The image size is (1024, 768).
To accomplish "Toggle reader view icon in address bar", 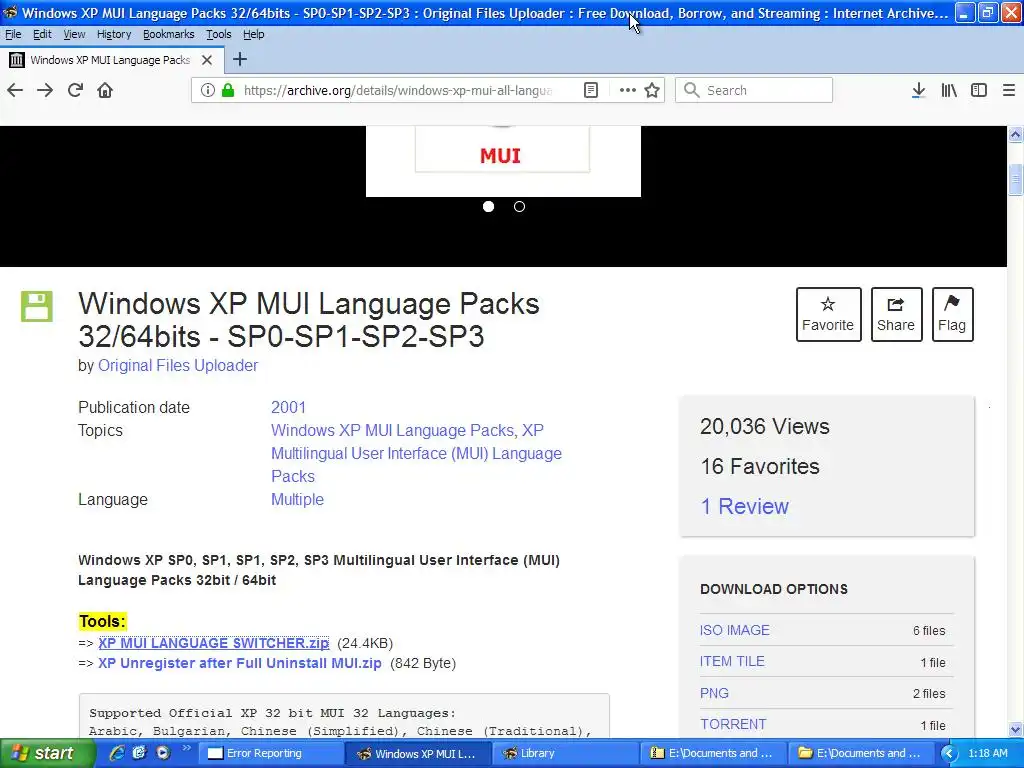I will pos(590,90).
